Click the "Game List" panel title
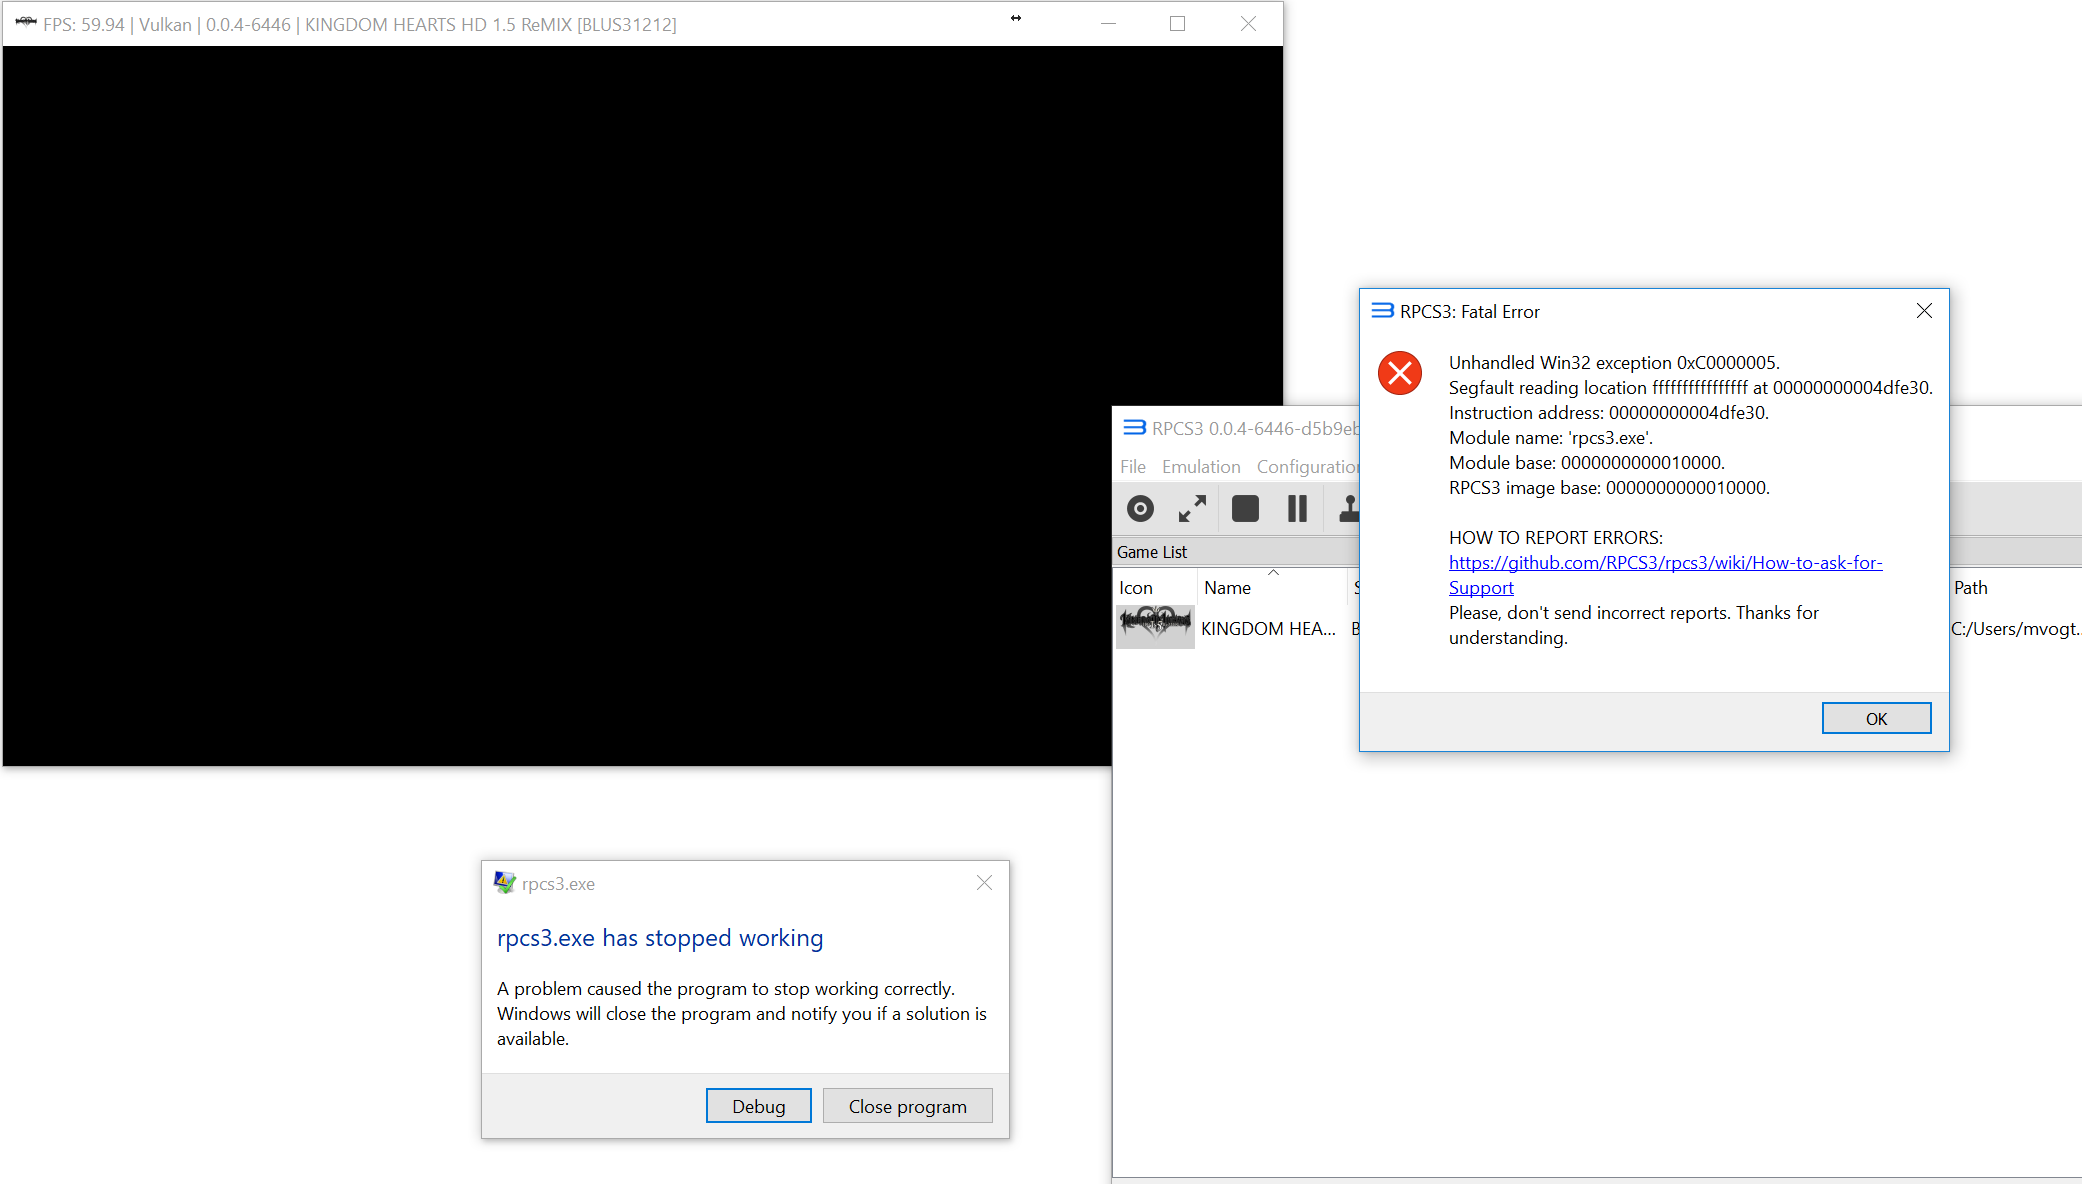Screen dimensions: 2082x1184 (x=1152, y=552)
